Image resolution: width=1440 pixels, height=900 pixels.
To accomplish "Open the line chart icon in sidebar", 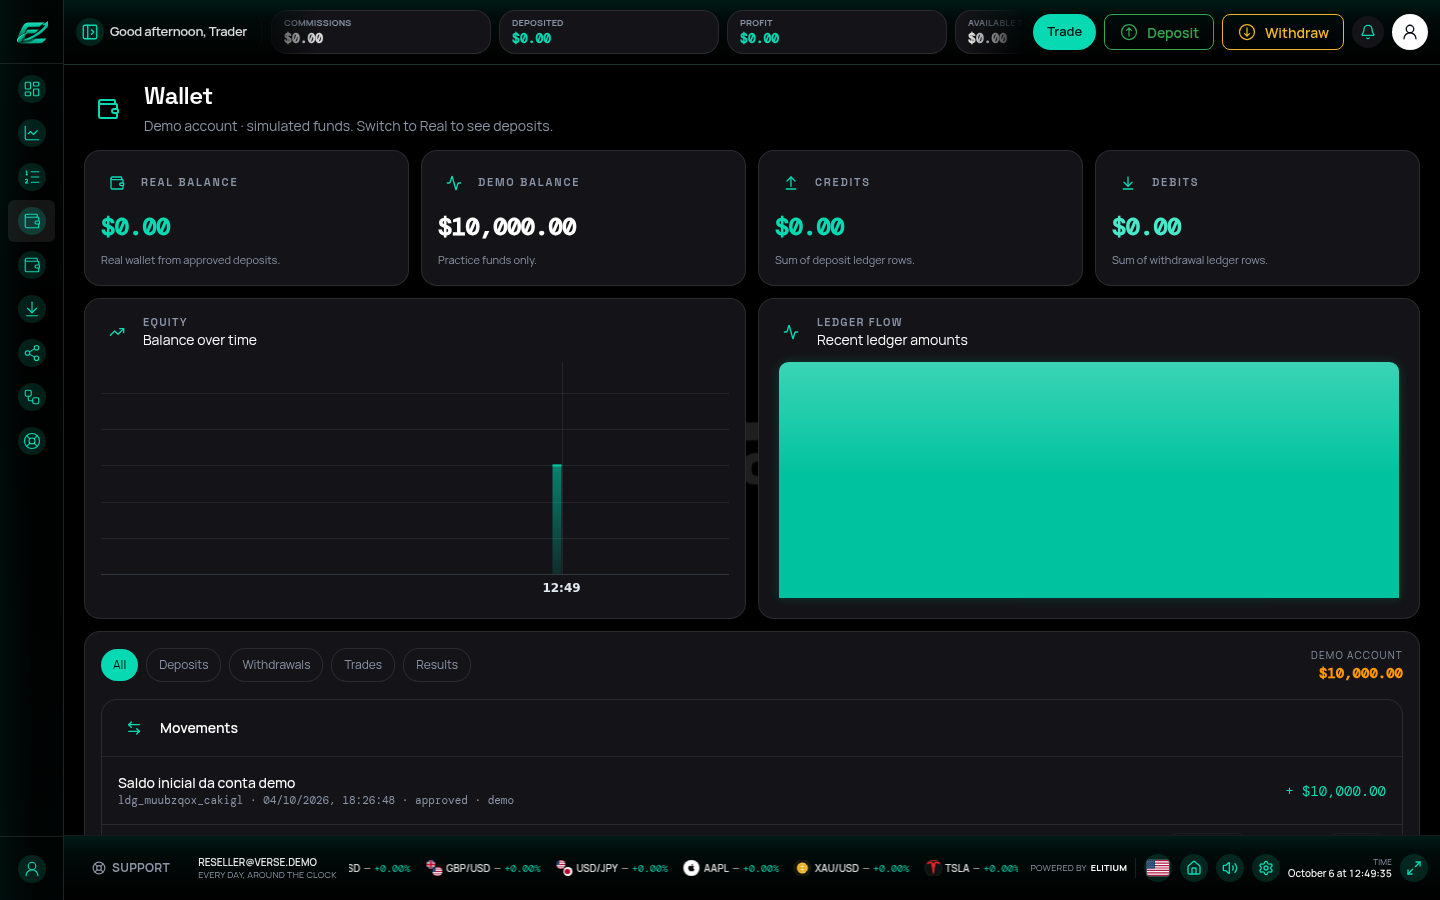I will [x=32, y=133].
